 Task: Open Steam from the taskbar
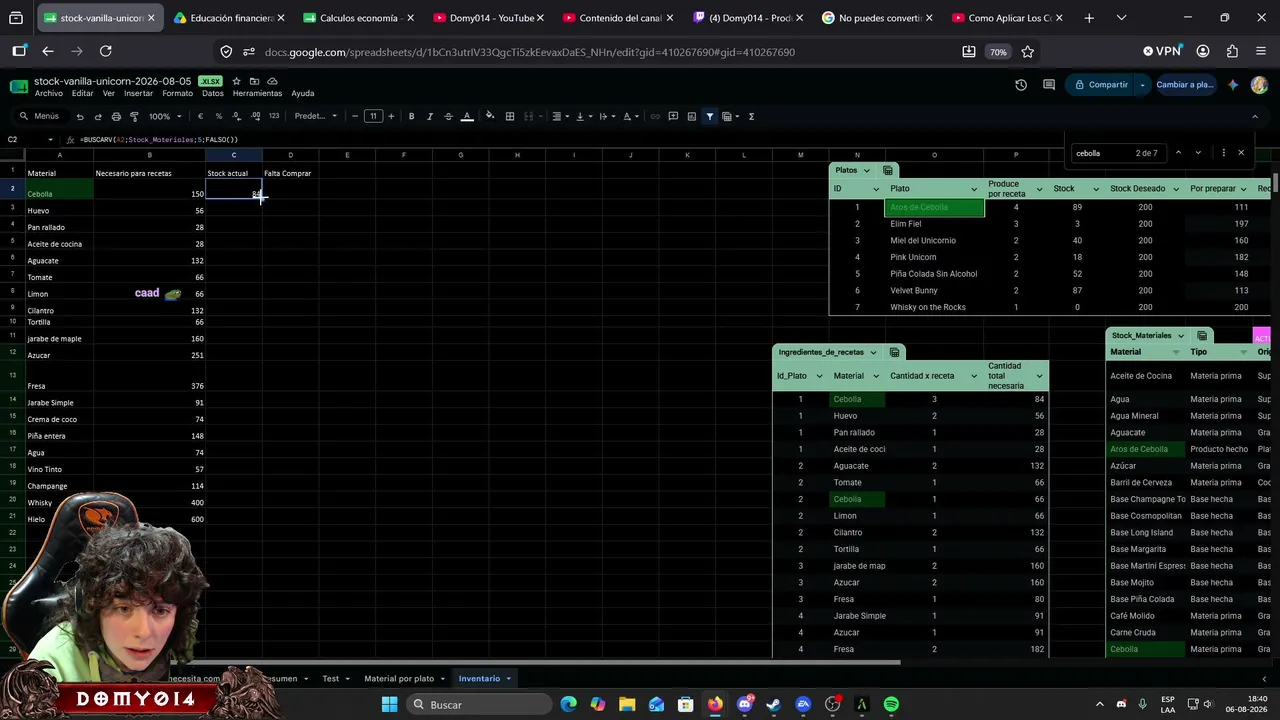pyautogui.click(x=773, y=705)
